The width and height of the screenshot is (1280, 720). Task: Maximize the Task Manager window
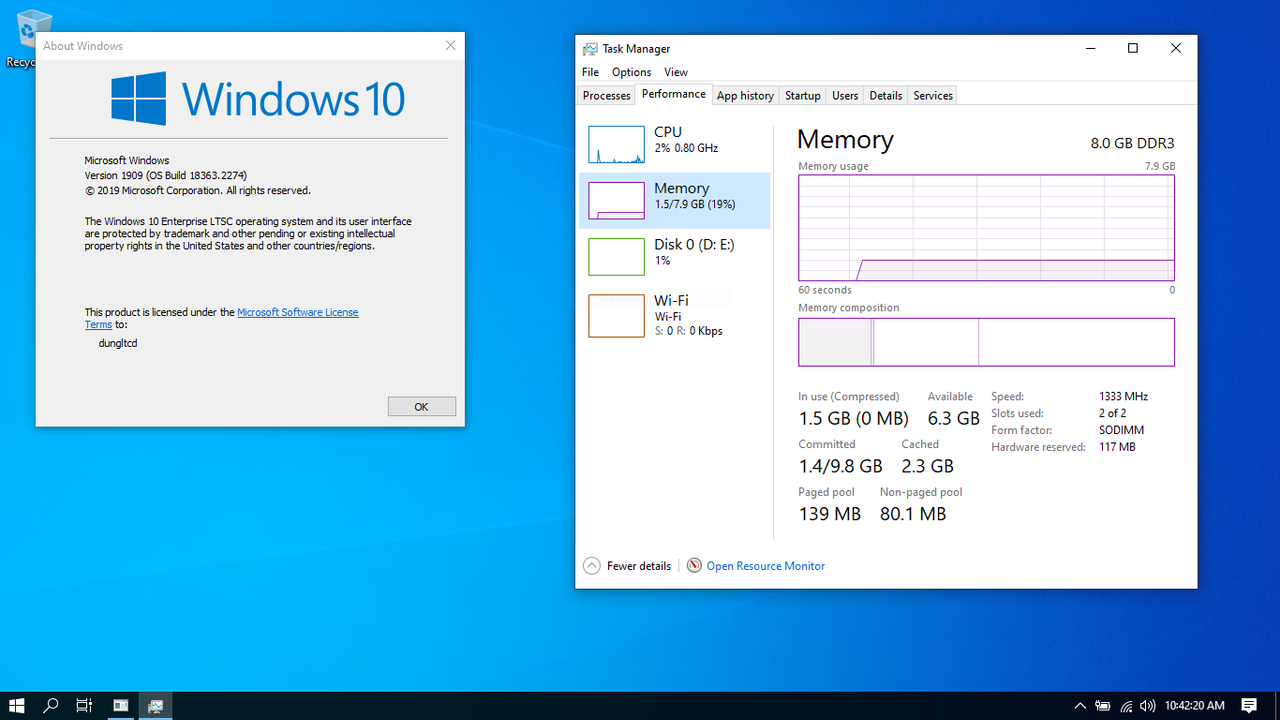click(x=1132, y=48)
